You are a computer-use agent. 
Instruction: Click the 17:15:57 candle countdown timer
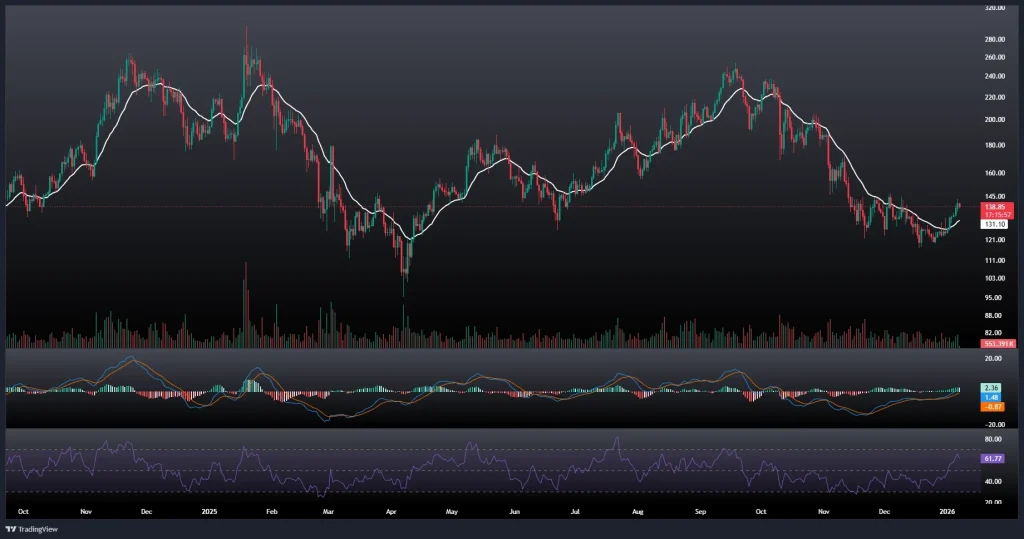pyautogui.click(x=997, y=214)
